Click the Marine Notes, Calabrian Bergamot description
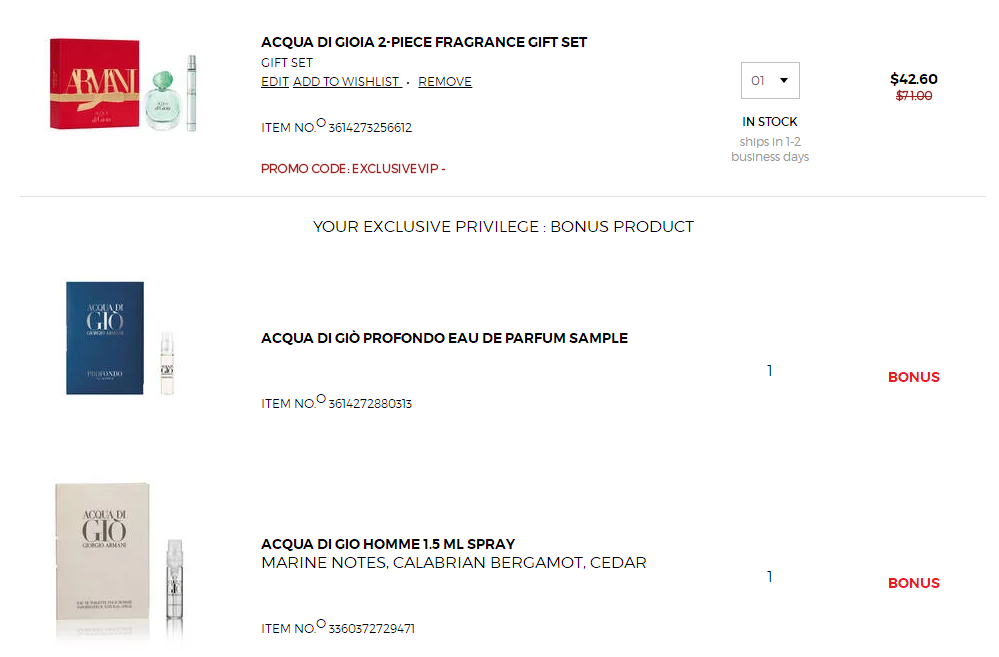This screenshot has height=657, width=999. point(454,563)
